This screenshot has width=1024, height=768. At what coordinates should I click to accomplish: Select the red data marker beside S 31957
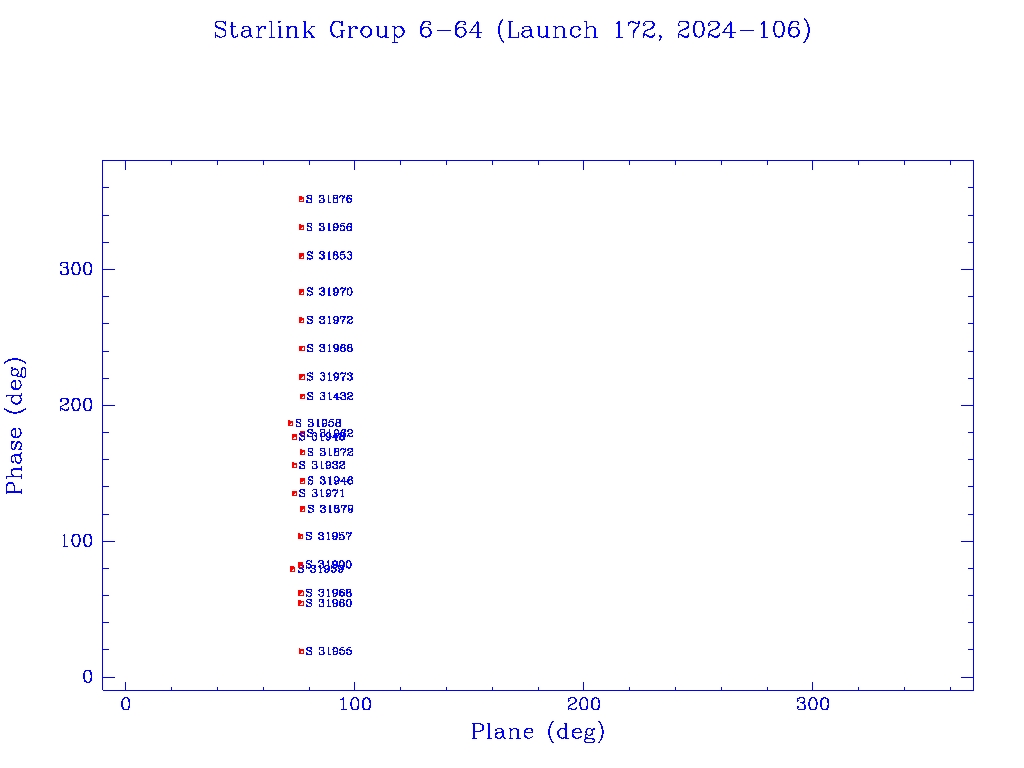tap(300, 536)
